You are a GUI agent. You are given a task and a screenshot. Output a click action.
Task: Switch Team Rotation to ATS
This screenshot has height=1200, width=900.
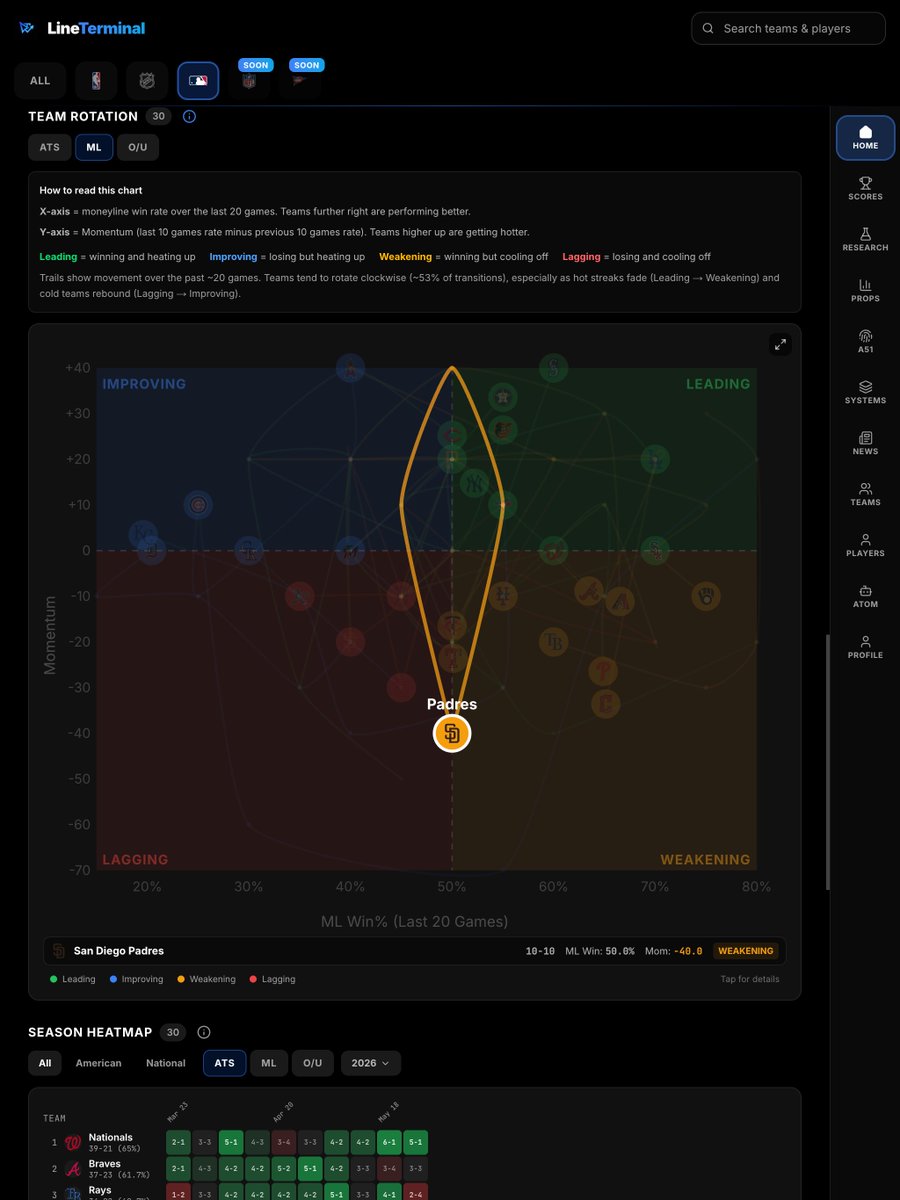tap(50, 147)
